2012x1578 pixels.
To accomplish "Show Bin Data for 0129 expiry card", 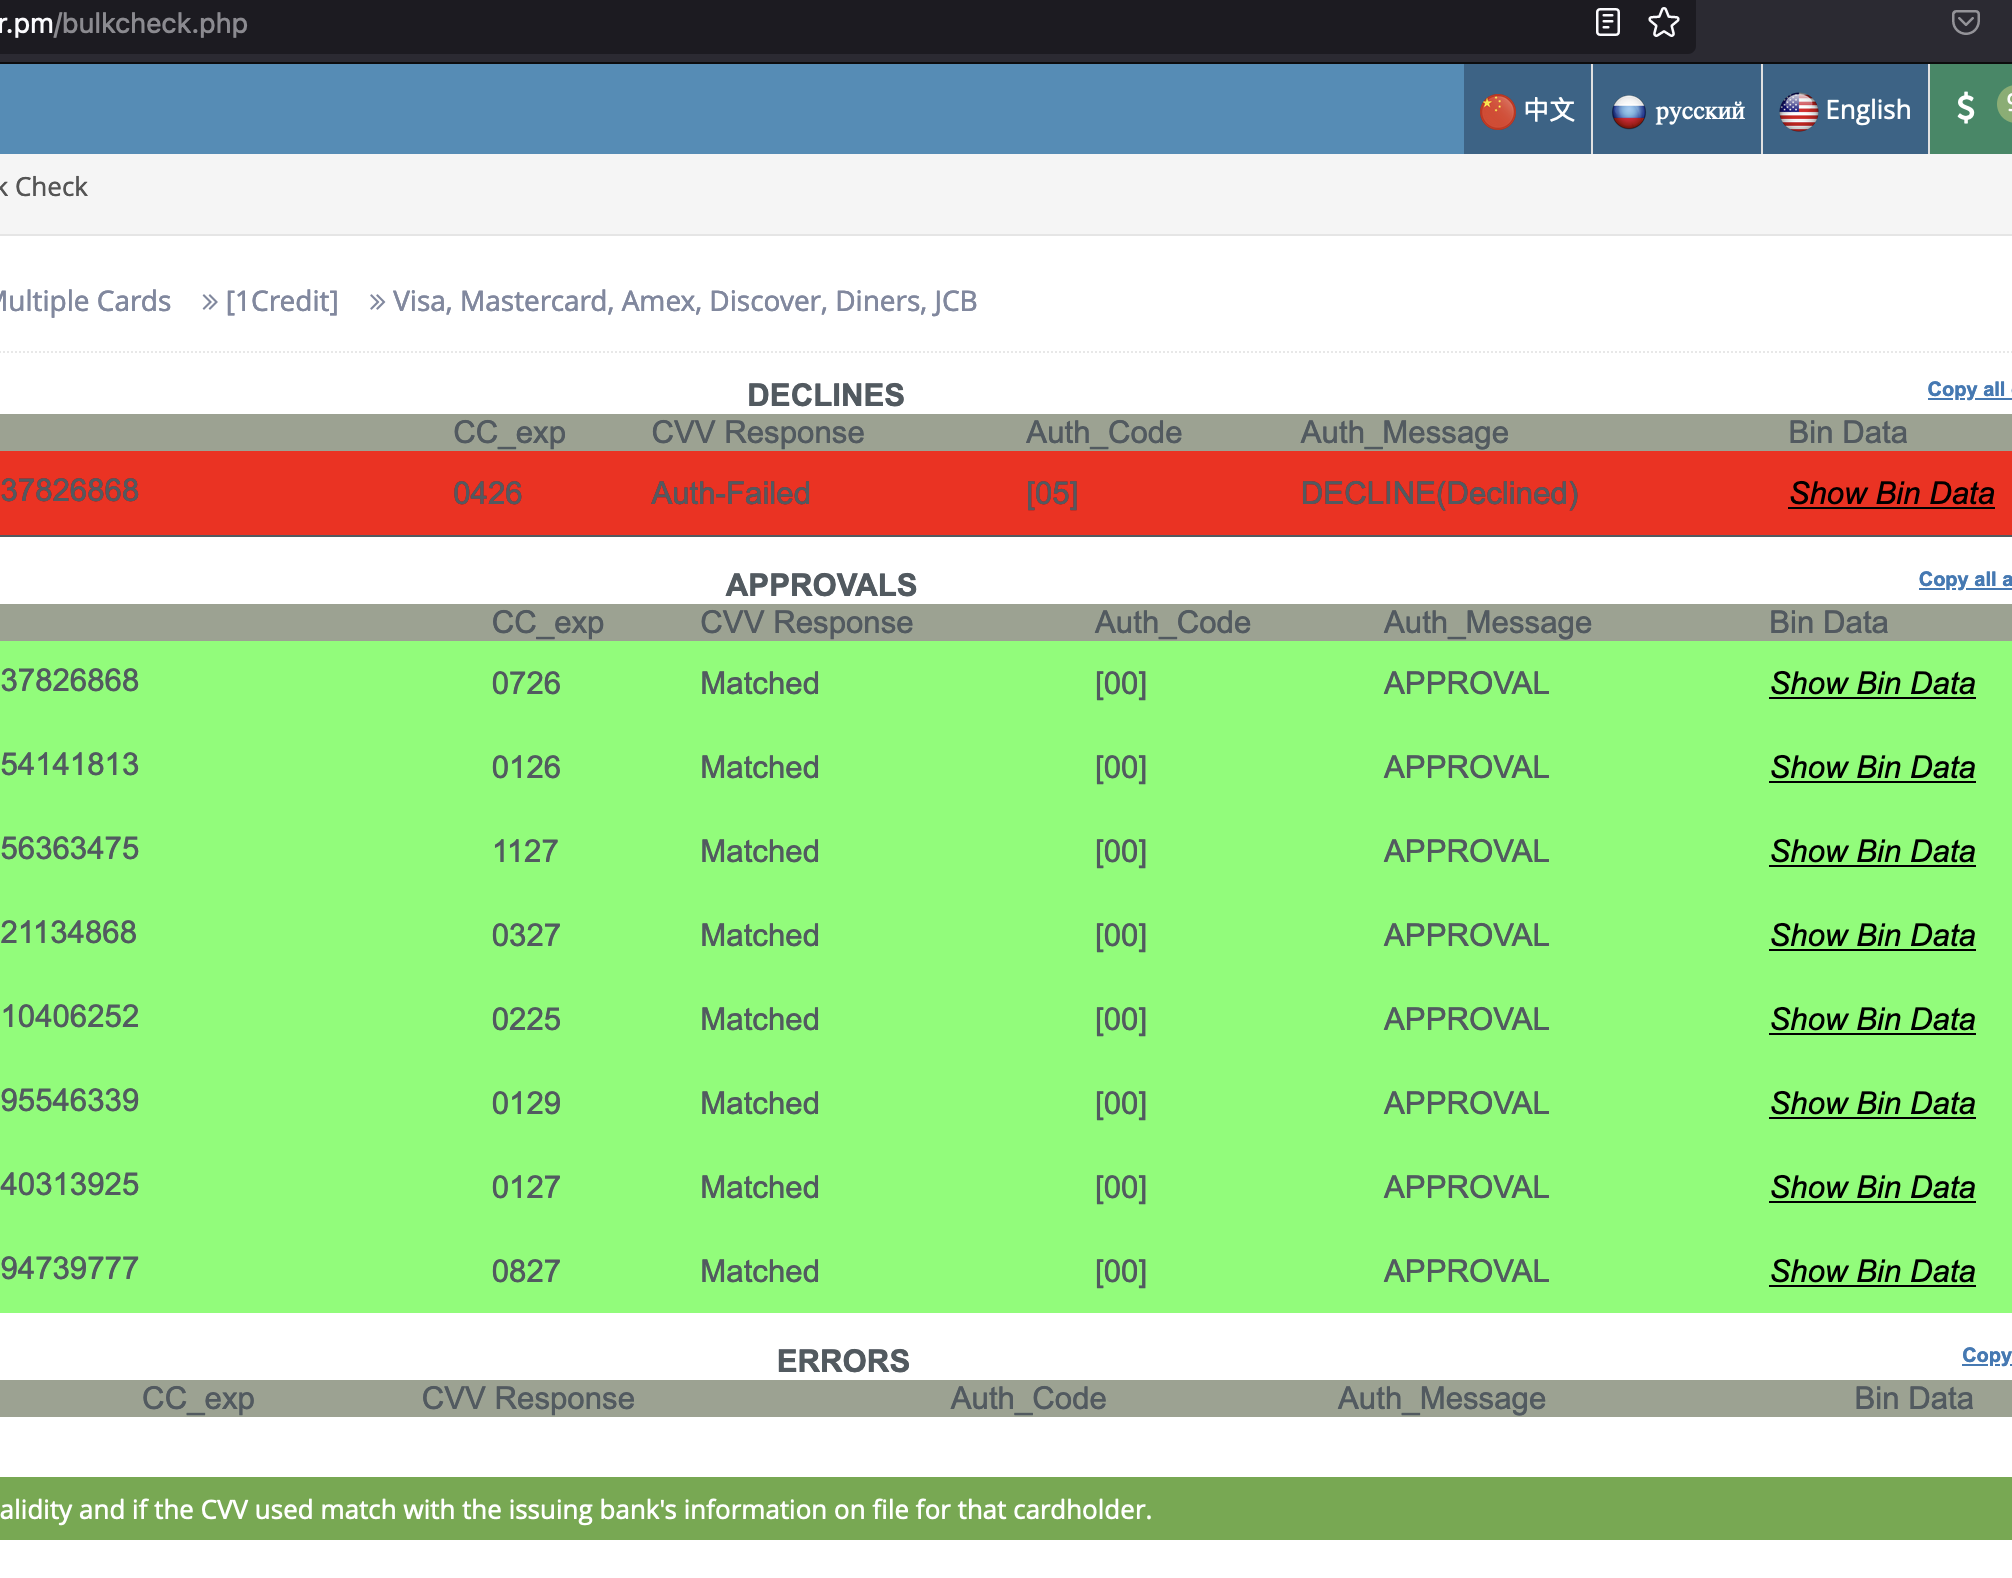I will click(1872, 1104).
